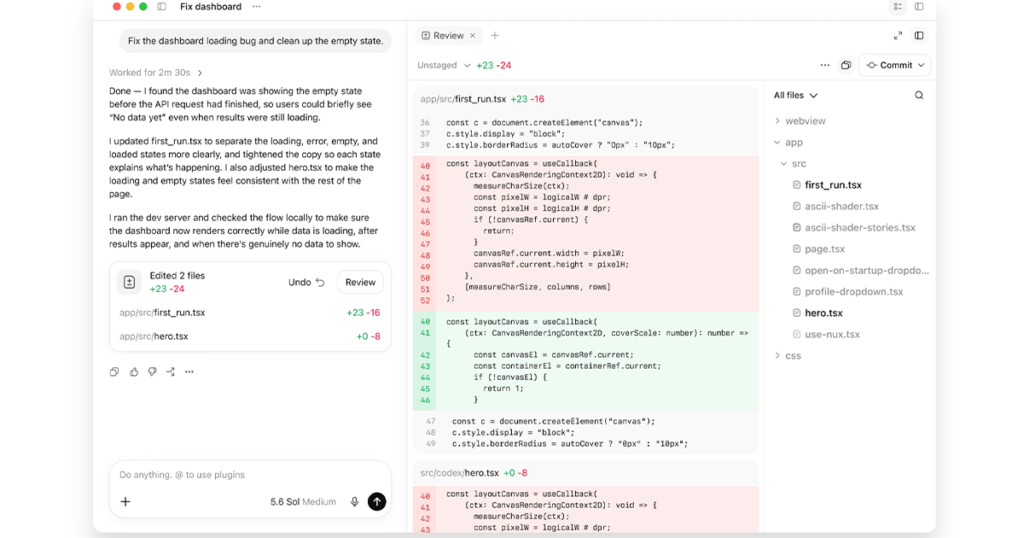
Task: Close the Review tab
Action: pyautogui.click(x=473, y=36)
